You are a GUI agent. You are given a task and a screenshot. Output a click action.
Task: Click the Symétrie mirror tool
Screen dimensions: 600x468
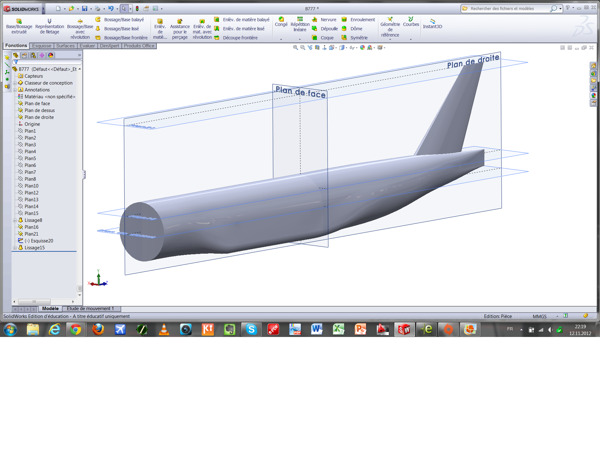pyautogui.click(x=354, y=38)
